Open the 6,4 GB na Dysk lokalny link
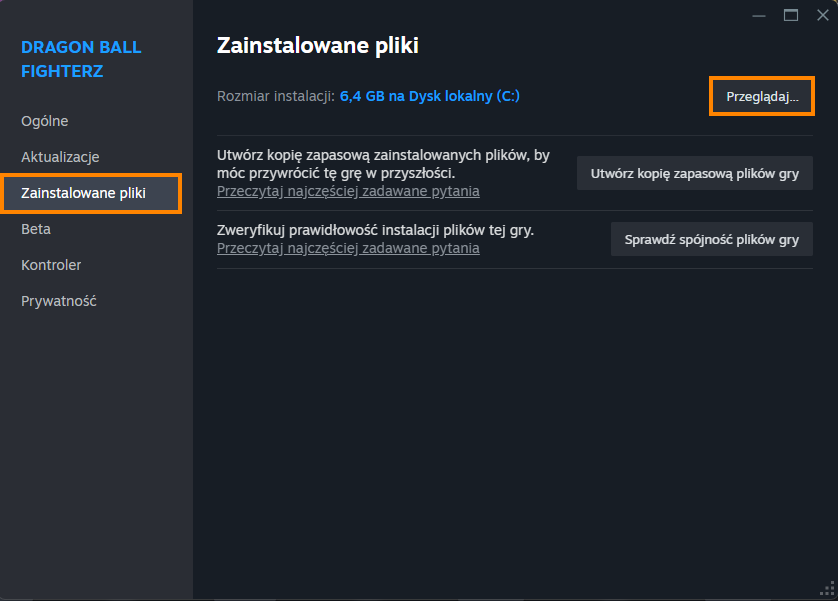Screen dimensions: 838x601 (x=430, y=96)
